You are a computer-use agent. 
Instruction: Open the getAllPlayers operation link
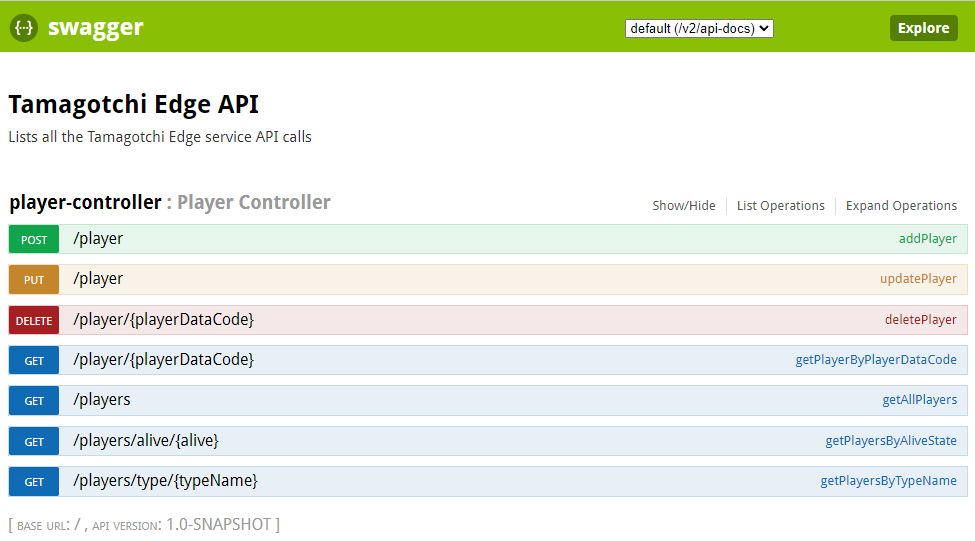919,400
